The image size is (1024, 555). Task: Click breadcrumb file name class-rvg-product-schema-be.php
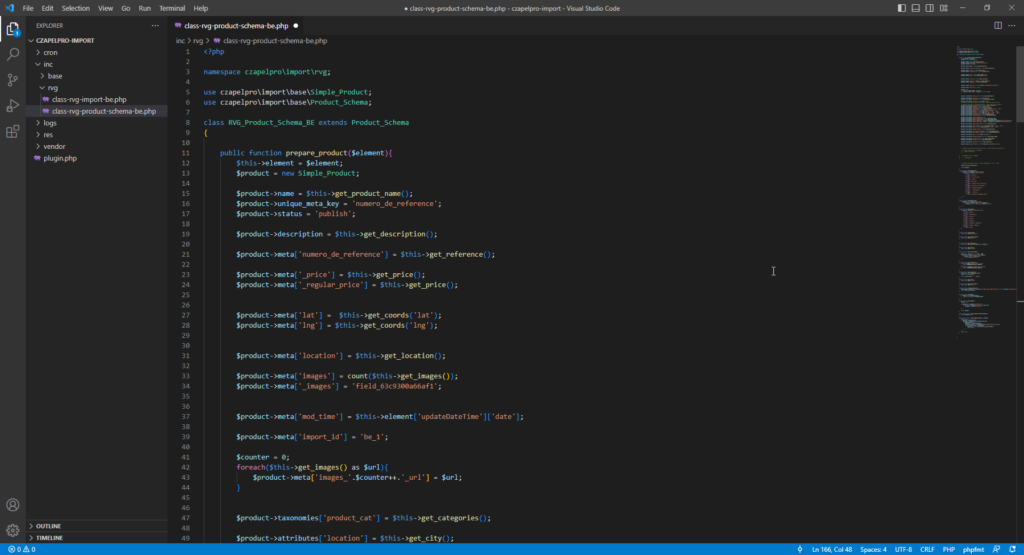[275, 40]
